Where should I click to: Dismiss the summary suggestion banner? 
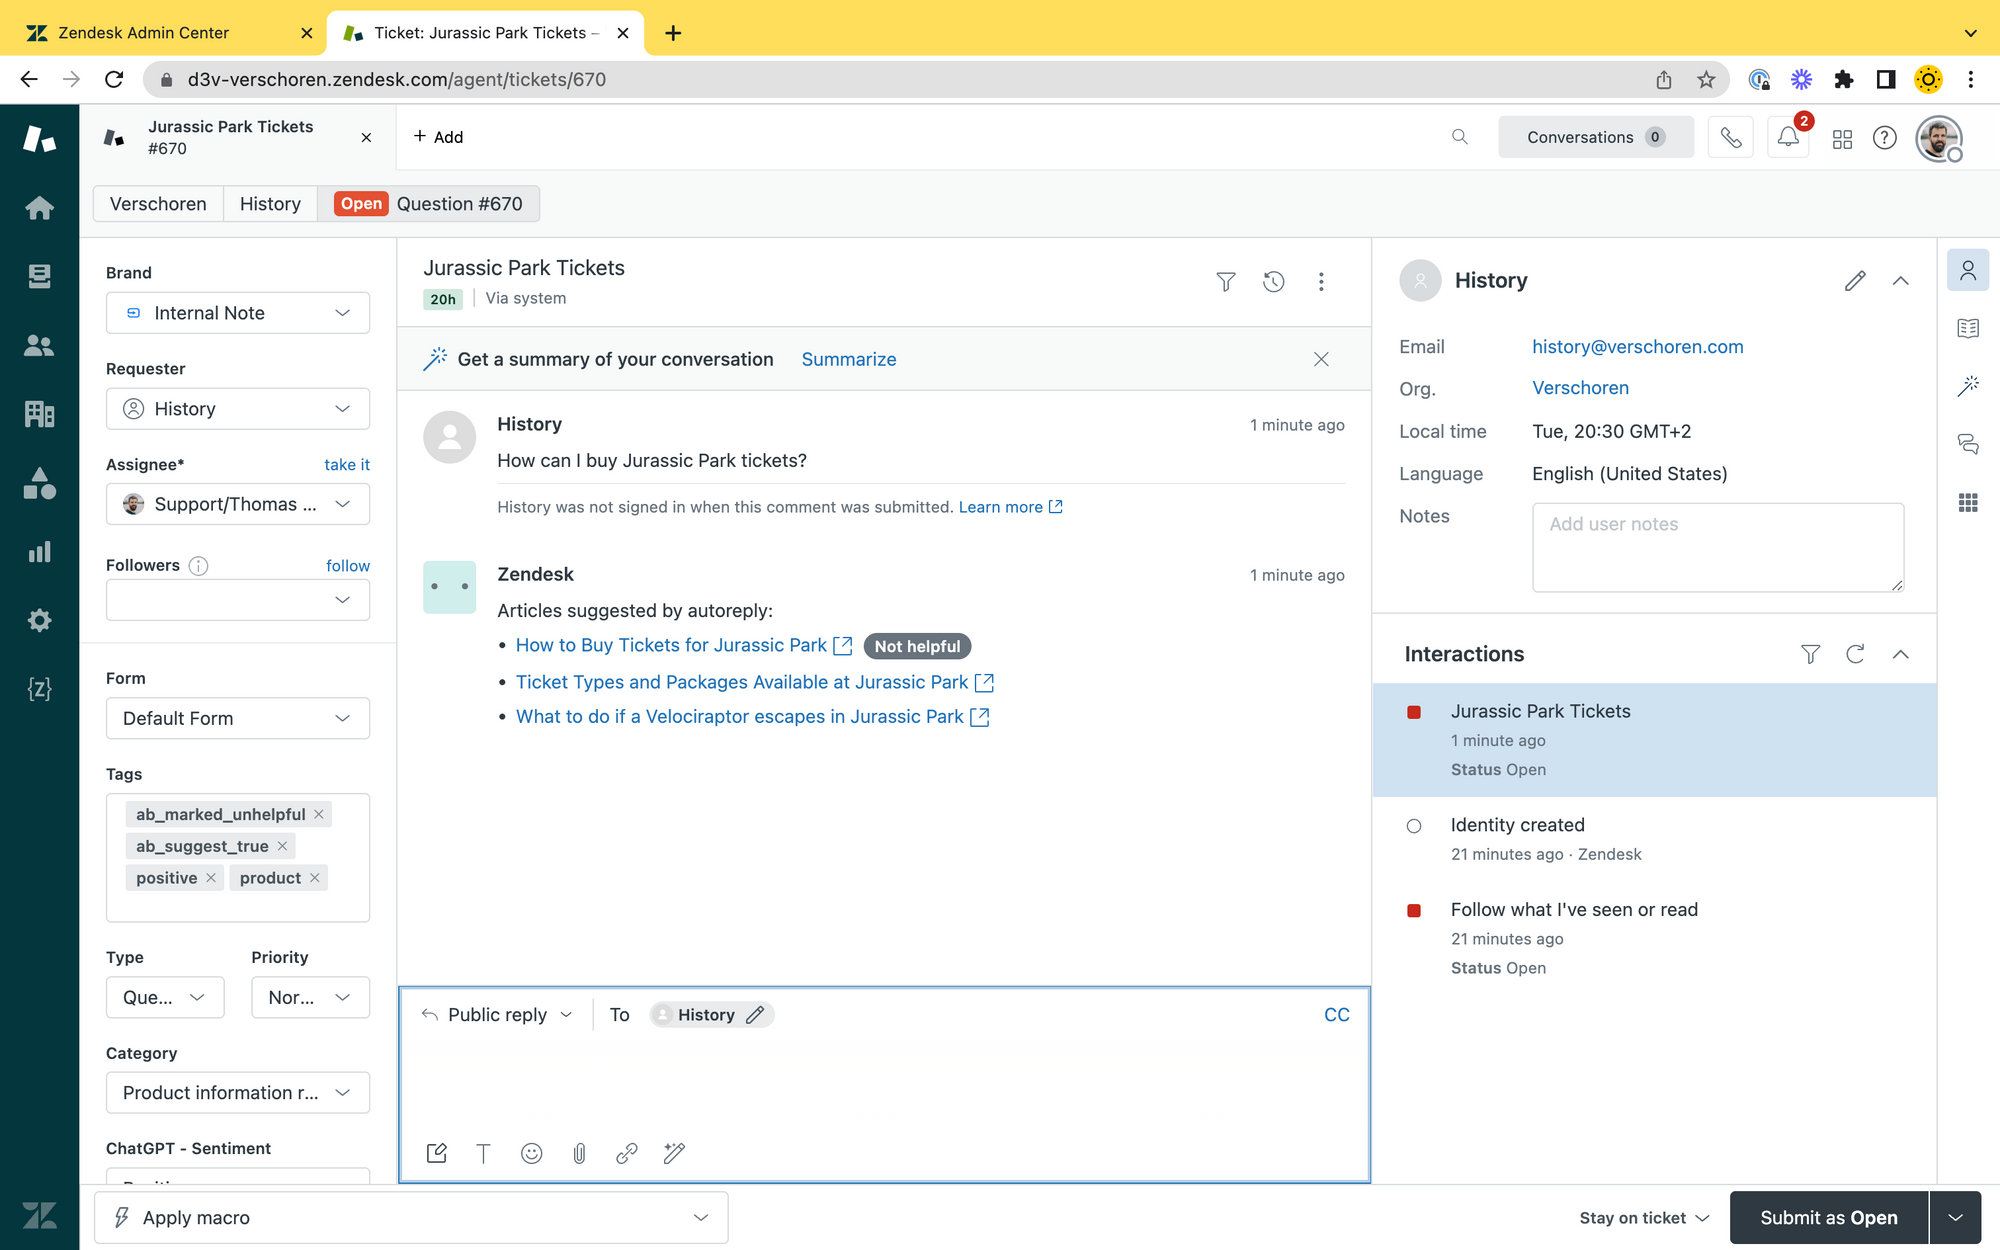[1321, 359]
